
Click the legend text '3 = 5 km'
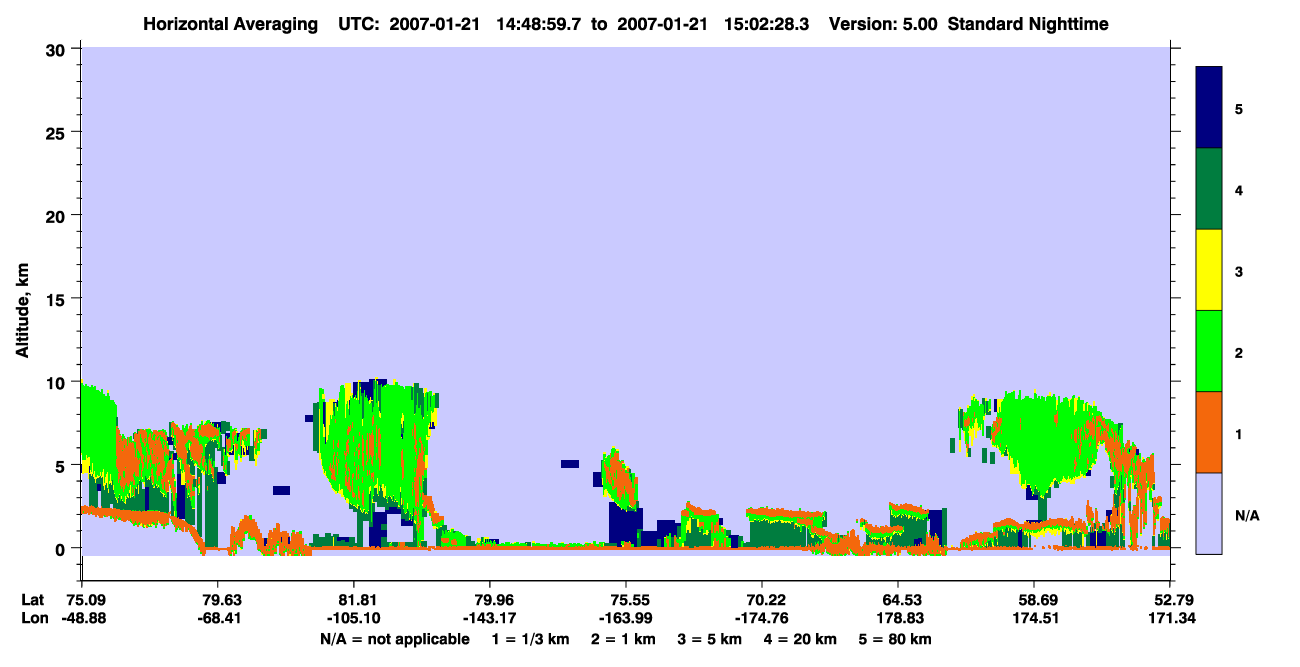(x=709, y=639)
